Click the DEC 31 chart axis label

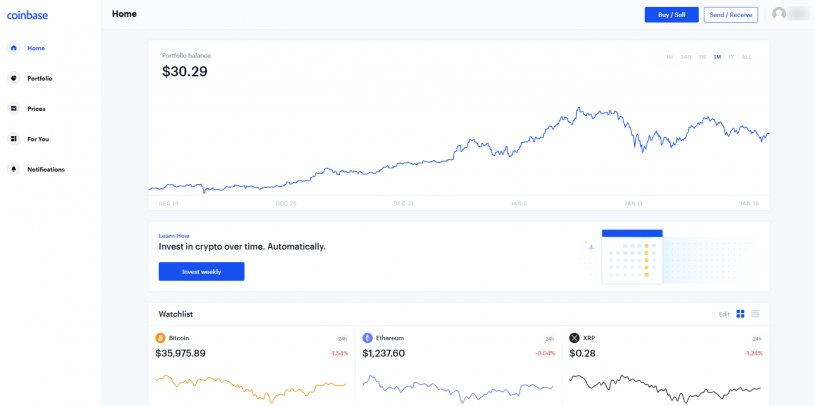pos(403,204)
